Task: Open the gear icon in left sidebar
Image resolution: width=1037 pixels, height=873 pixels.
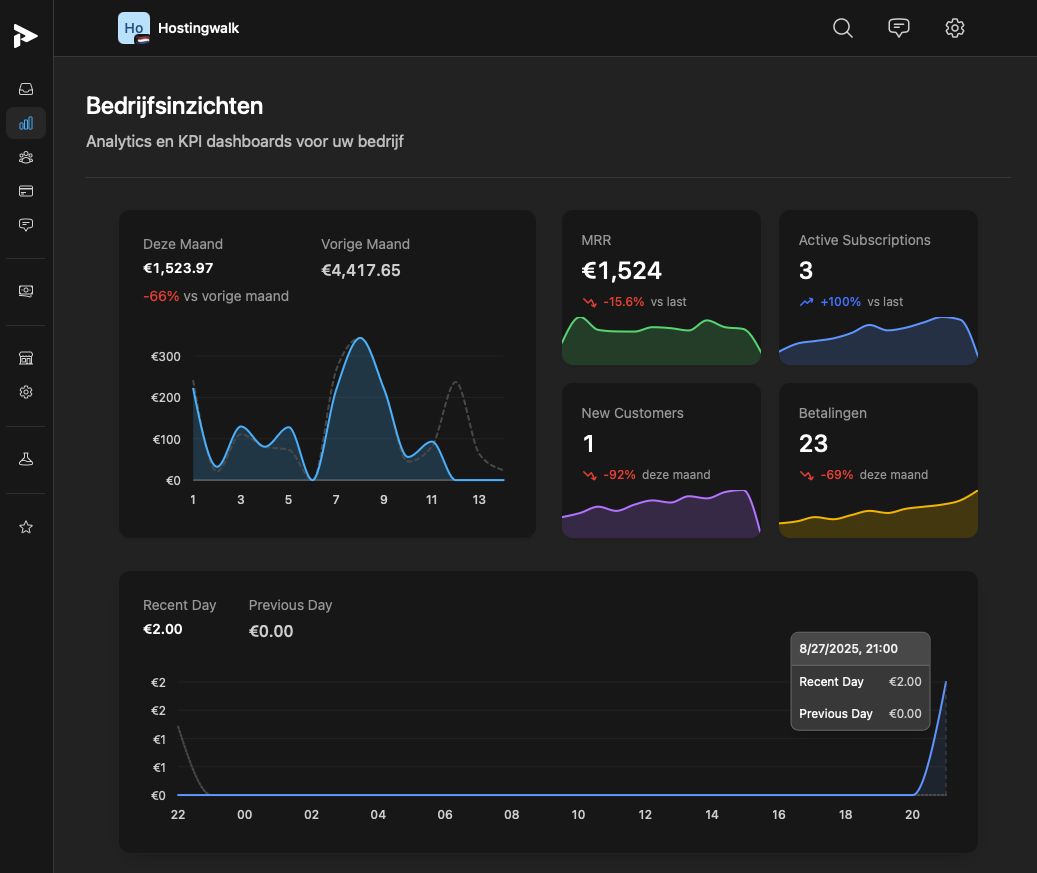Action: point(26,392)
